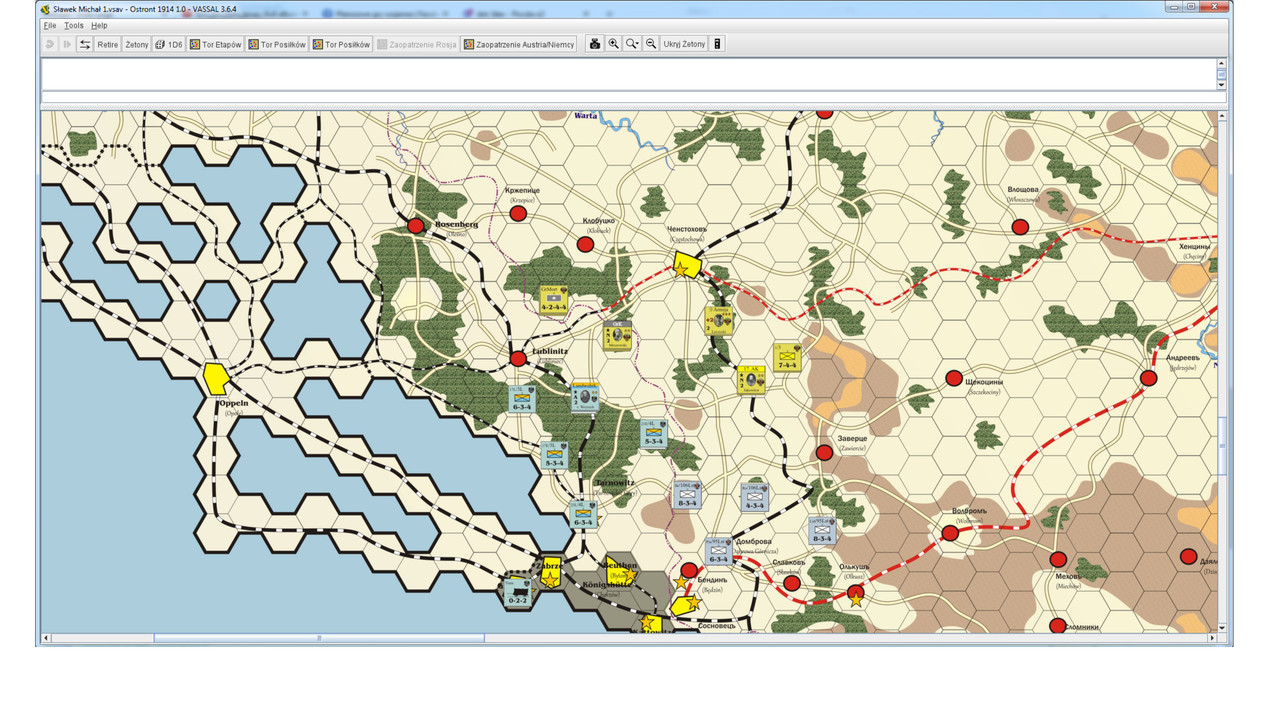
Task: Click the chat log scroll up arrow
Action: coord(1221,63)
